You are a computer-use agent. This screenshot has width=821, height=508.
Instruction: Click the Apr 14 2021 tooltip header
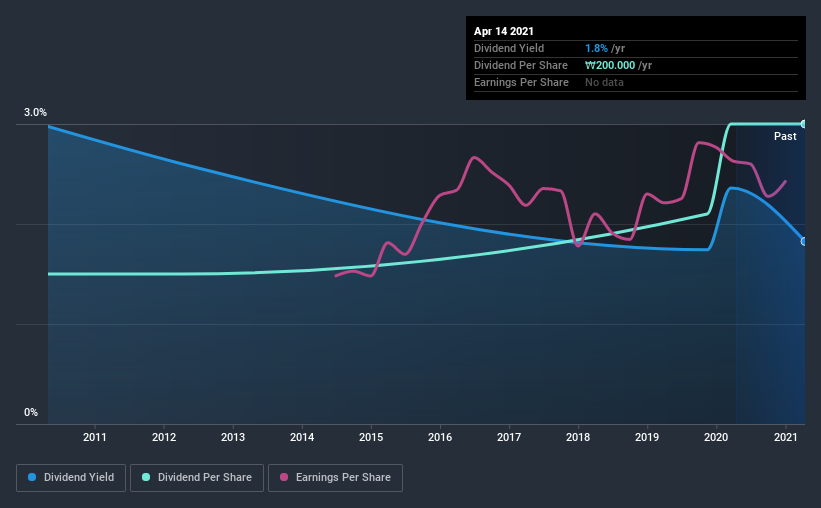point(504,31)
